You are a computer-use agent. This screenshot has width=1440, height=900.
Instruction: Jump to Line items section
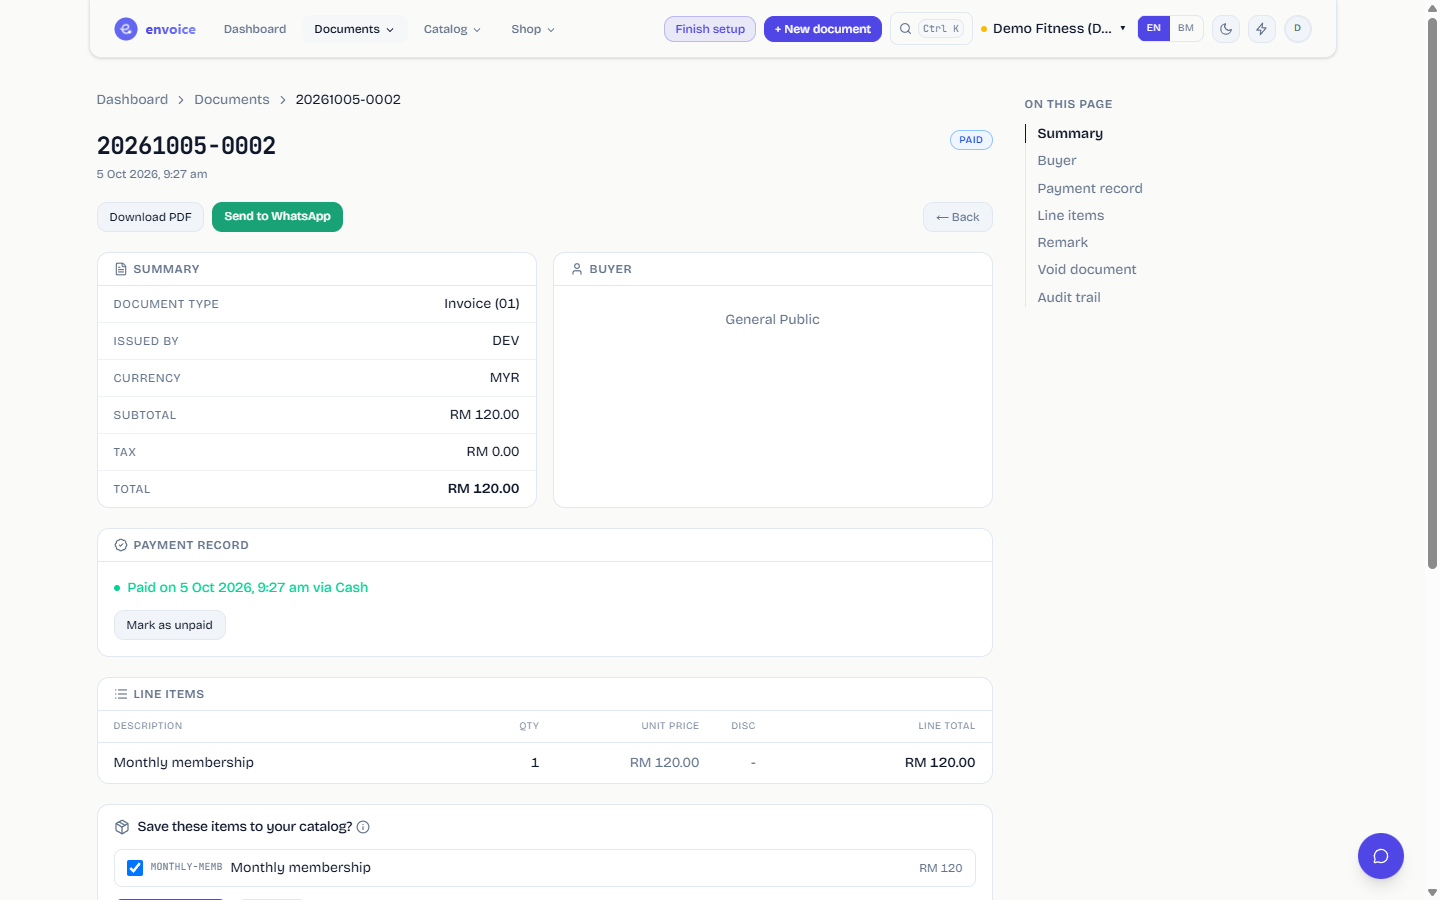coord(1071,215)
